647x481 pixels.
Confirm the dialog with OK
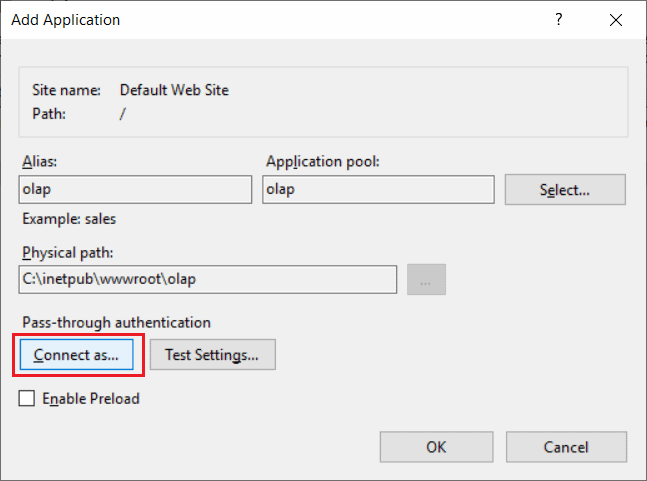(436, 446)
